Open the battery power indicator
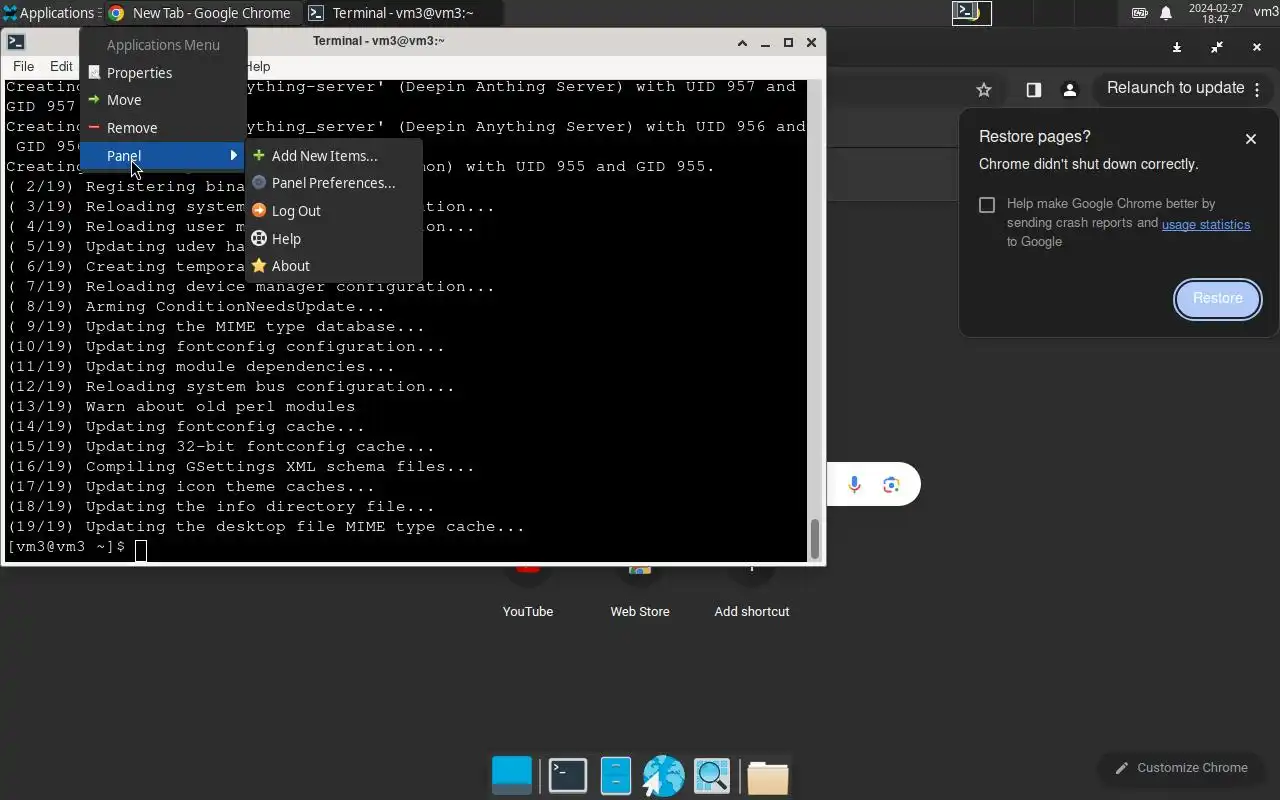This screenshot has width=1280, height=800. point(1139,13)
